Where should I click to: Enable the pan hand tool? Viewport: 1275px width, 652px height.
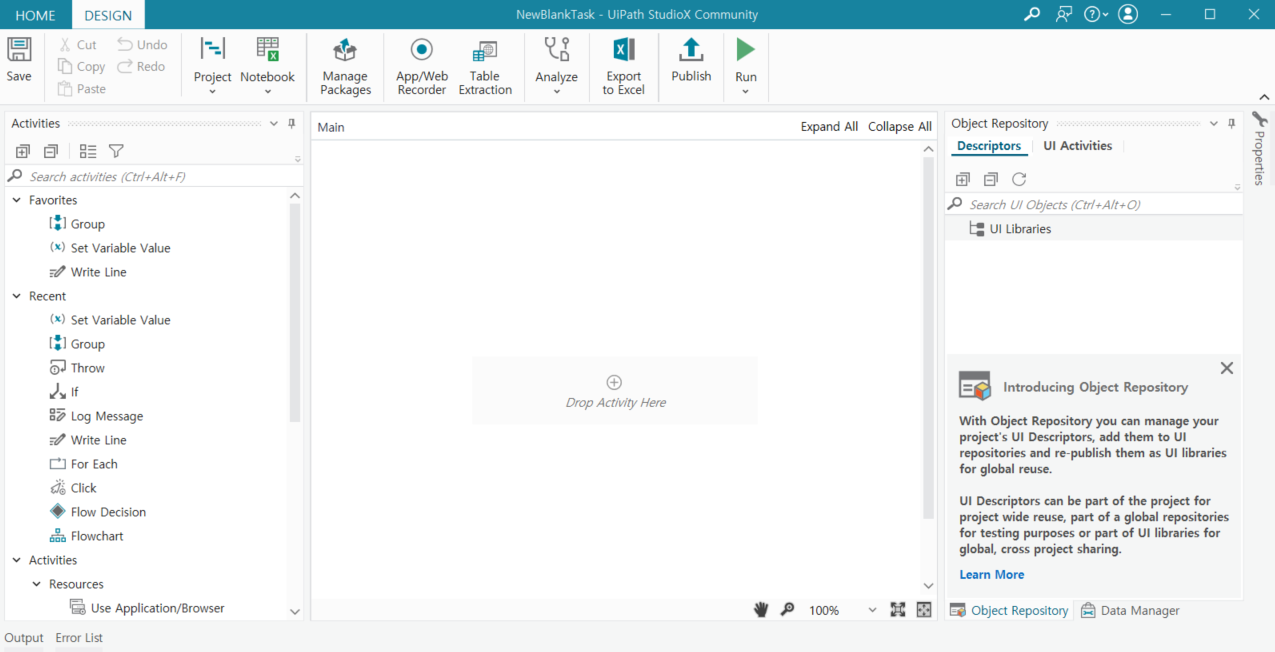(761, 610)
